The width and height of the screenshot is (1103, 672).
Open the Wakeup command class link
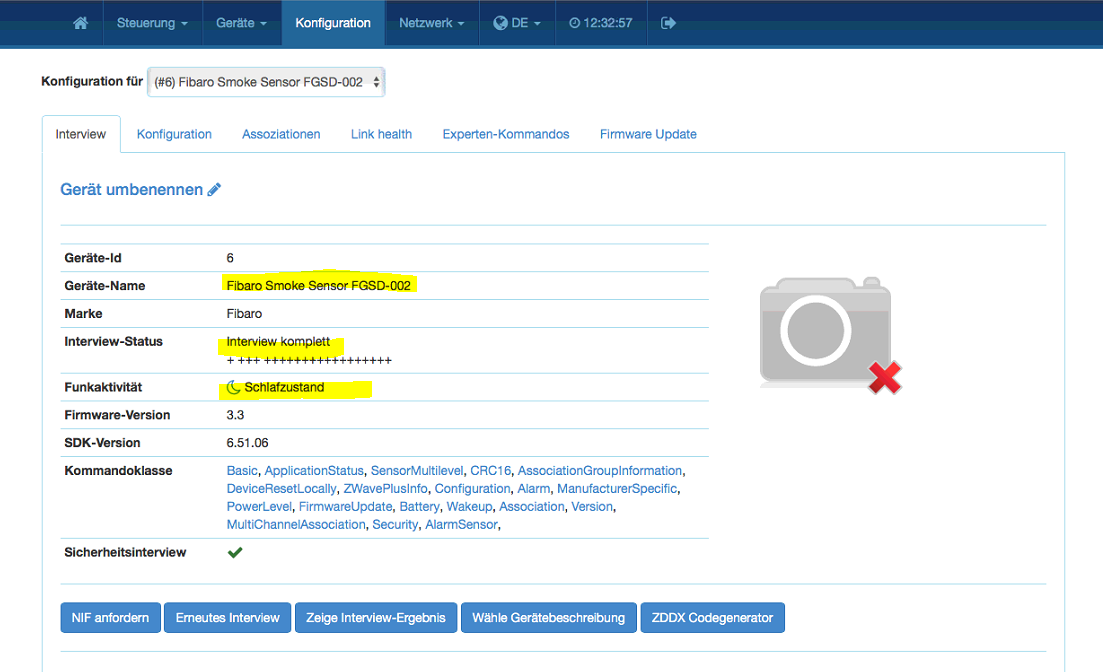pyautogui.click(x=469, y=507)
